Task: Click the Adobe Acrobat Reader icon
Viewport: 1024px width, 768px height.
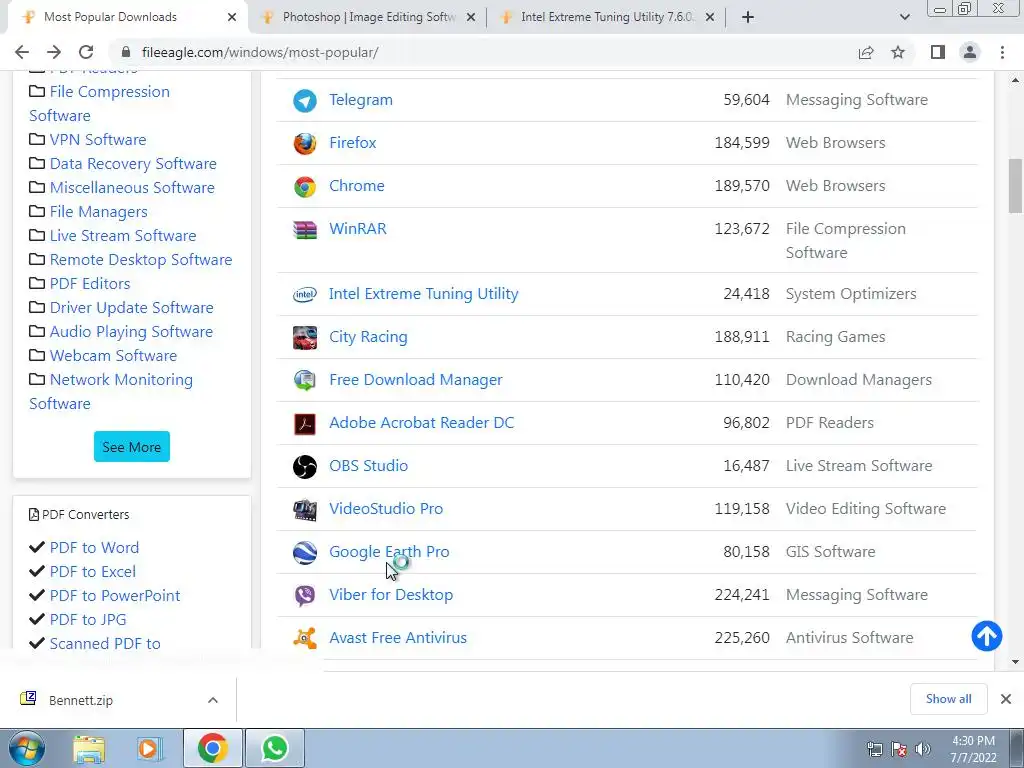Action: (x=304, y=423)
